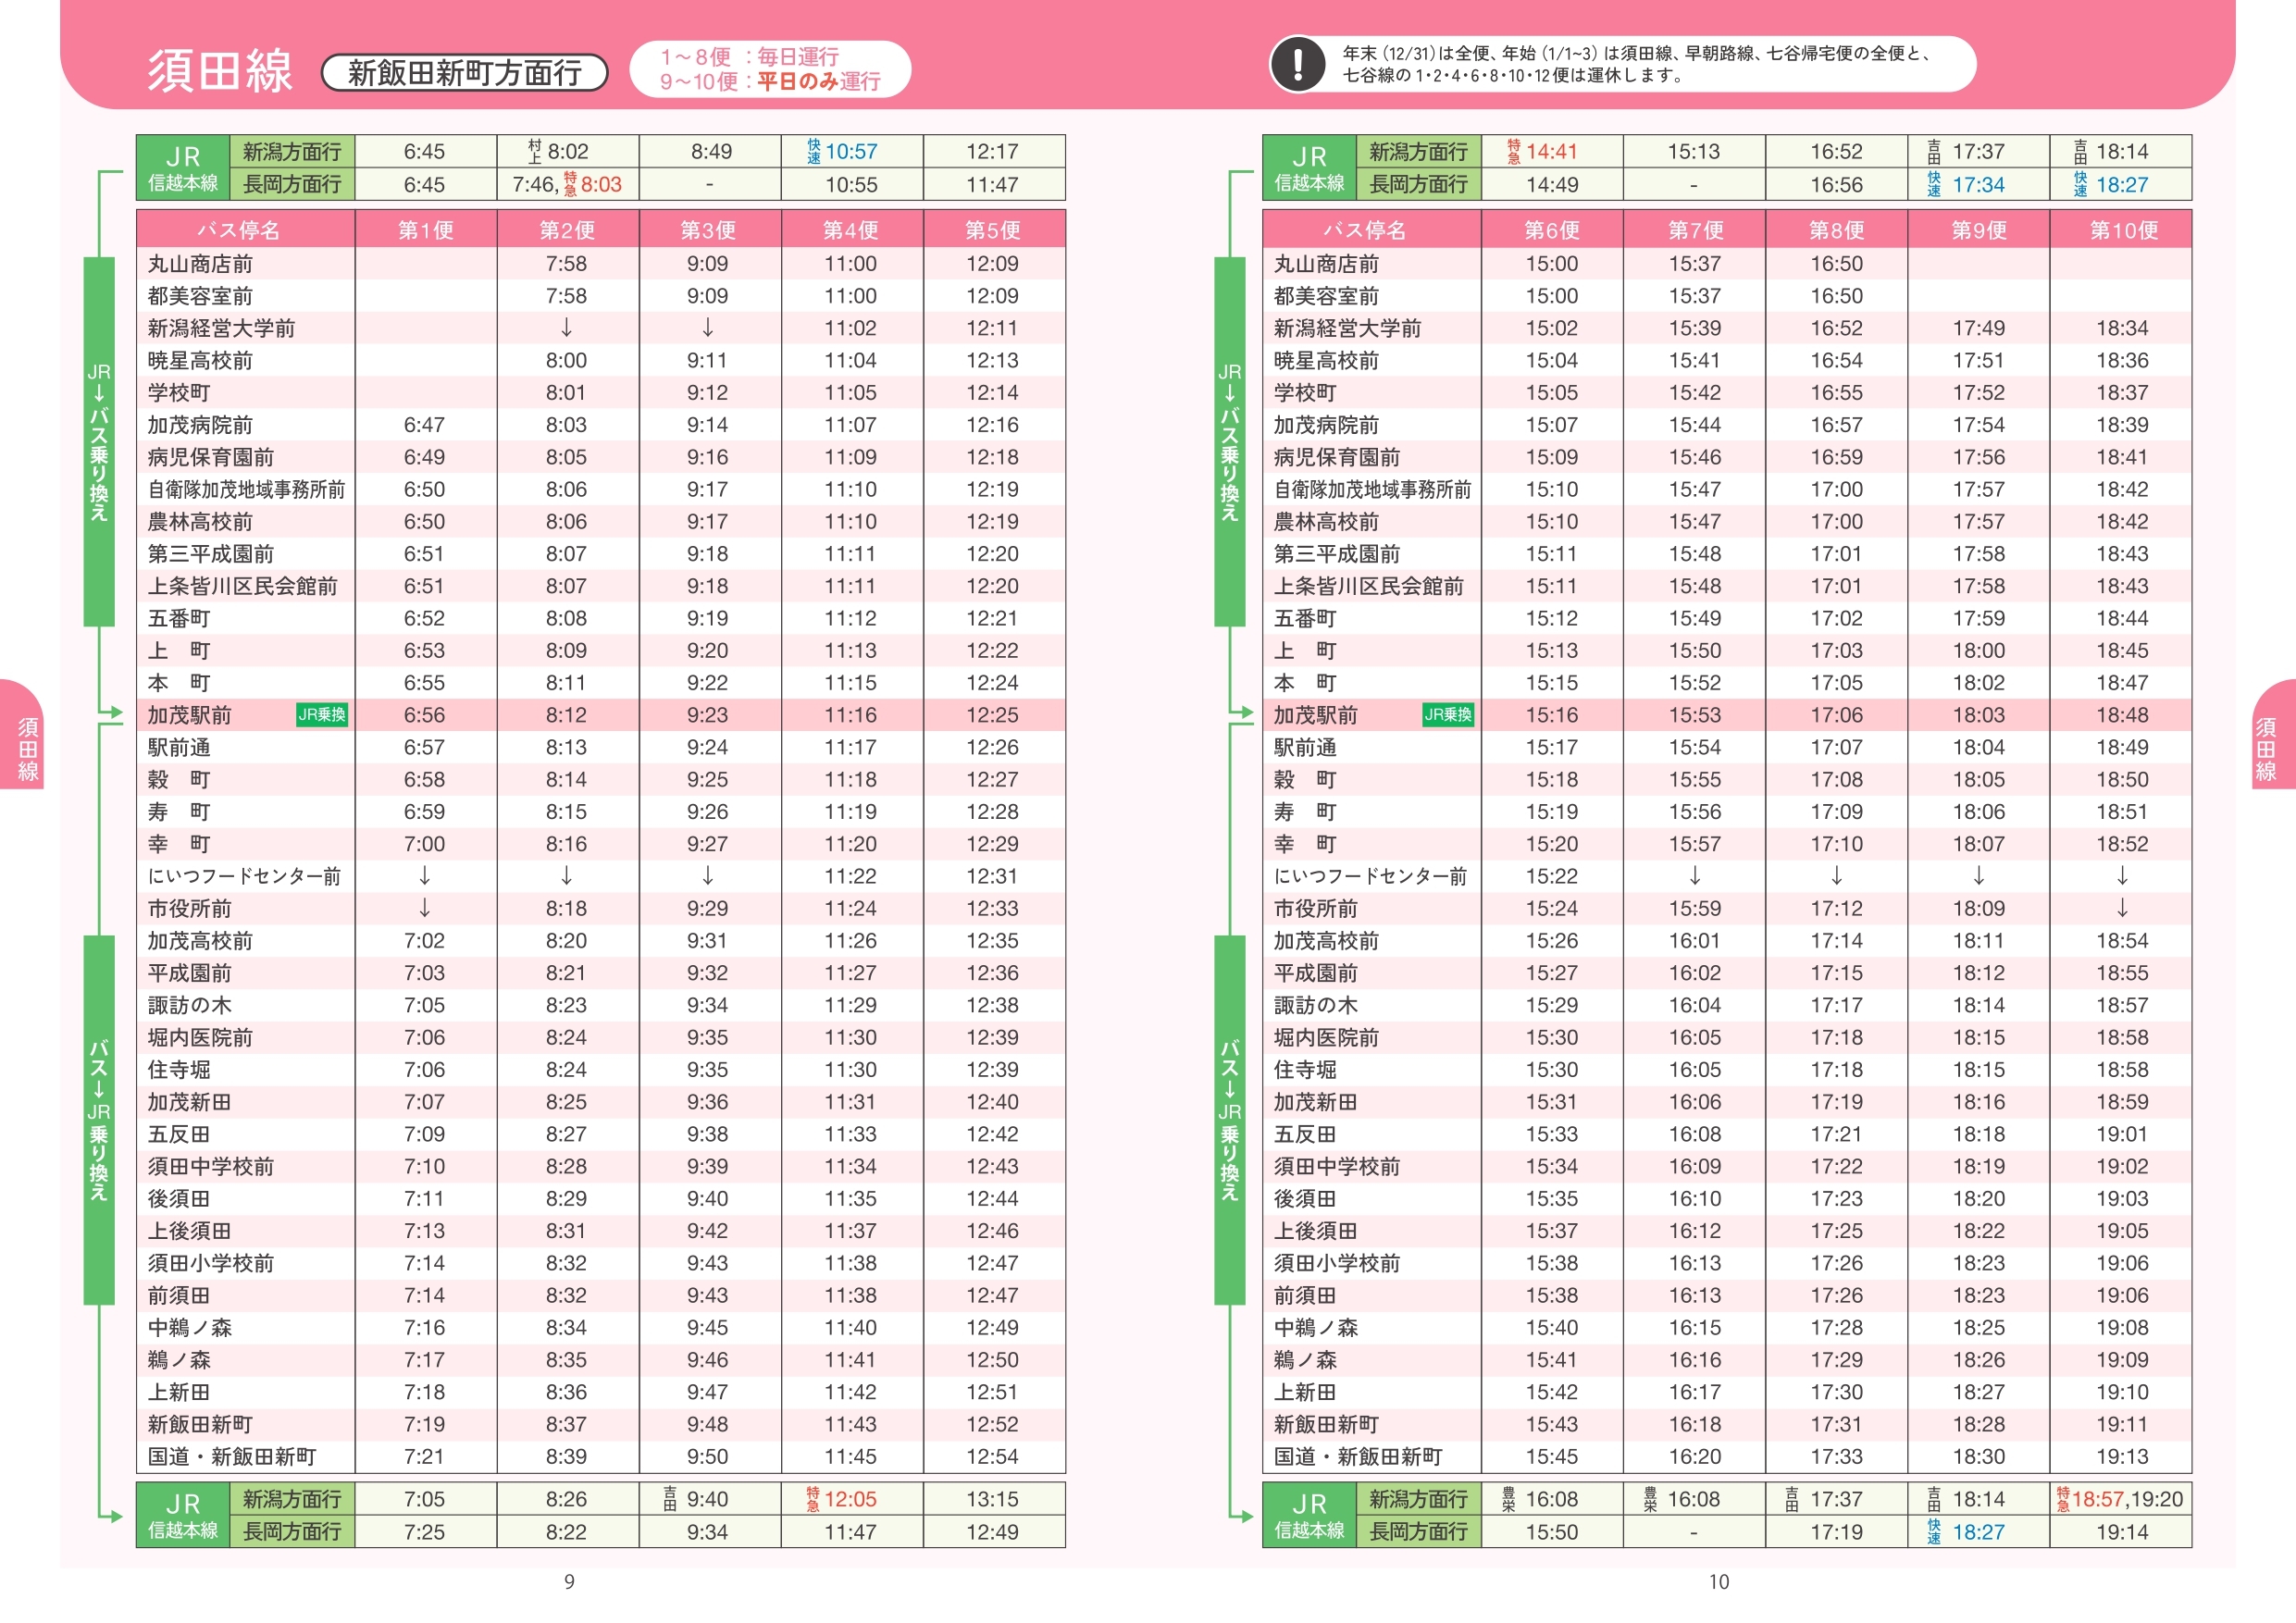Screen dimensions: 2296x1623
Task: Click the lower right バス→JR乗り換え green bar
Action: point(1229,1120)
